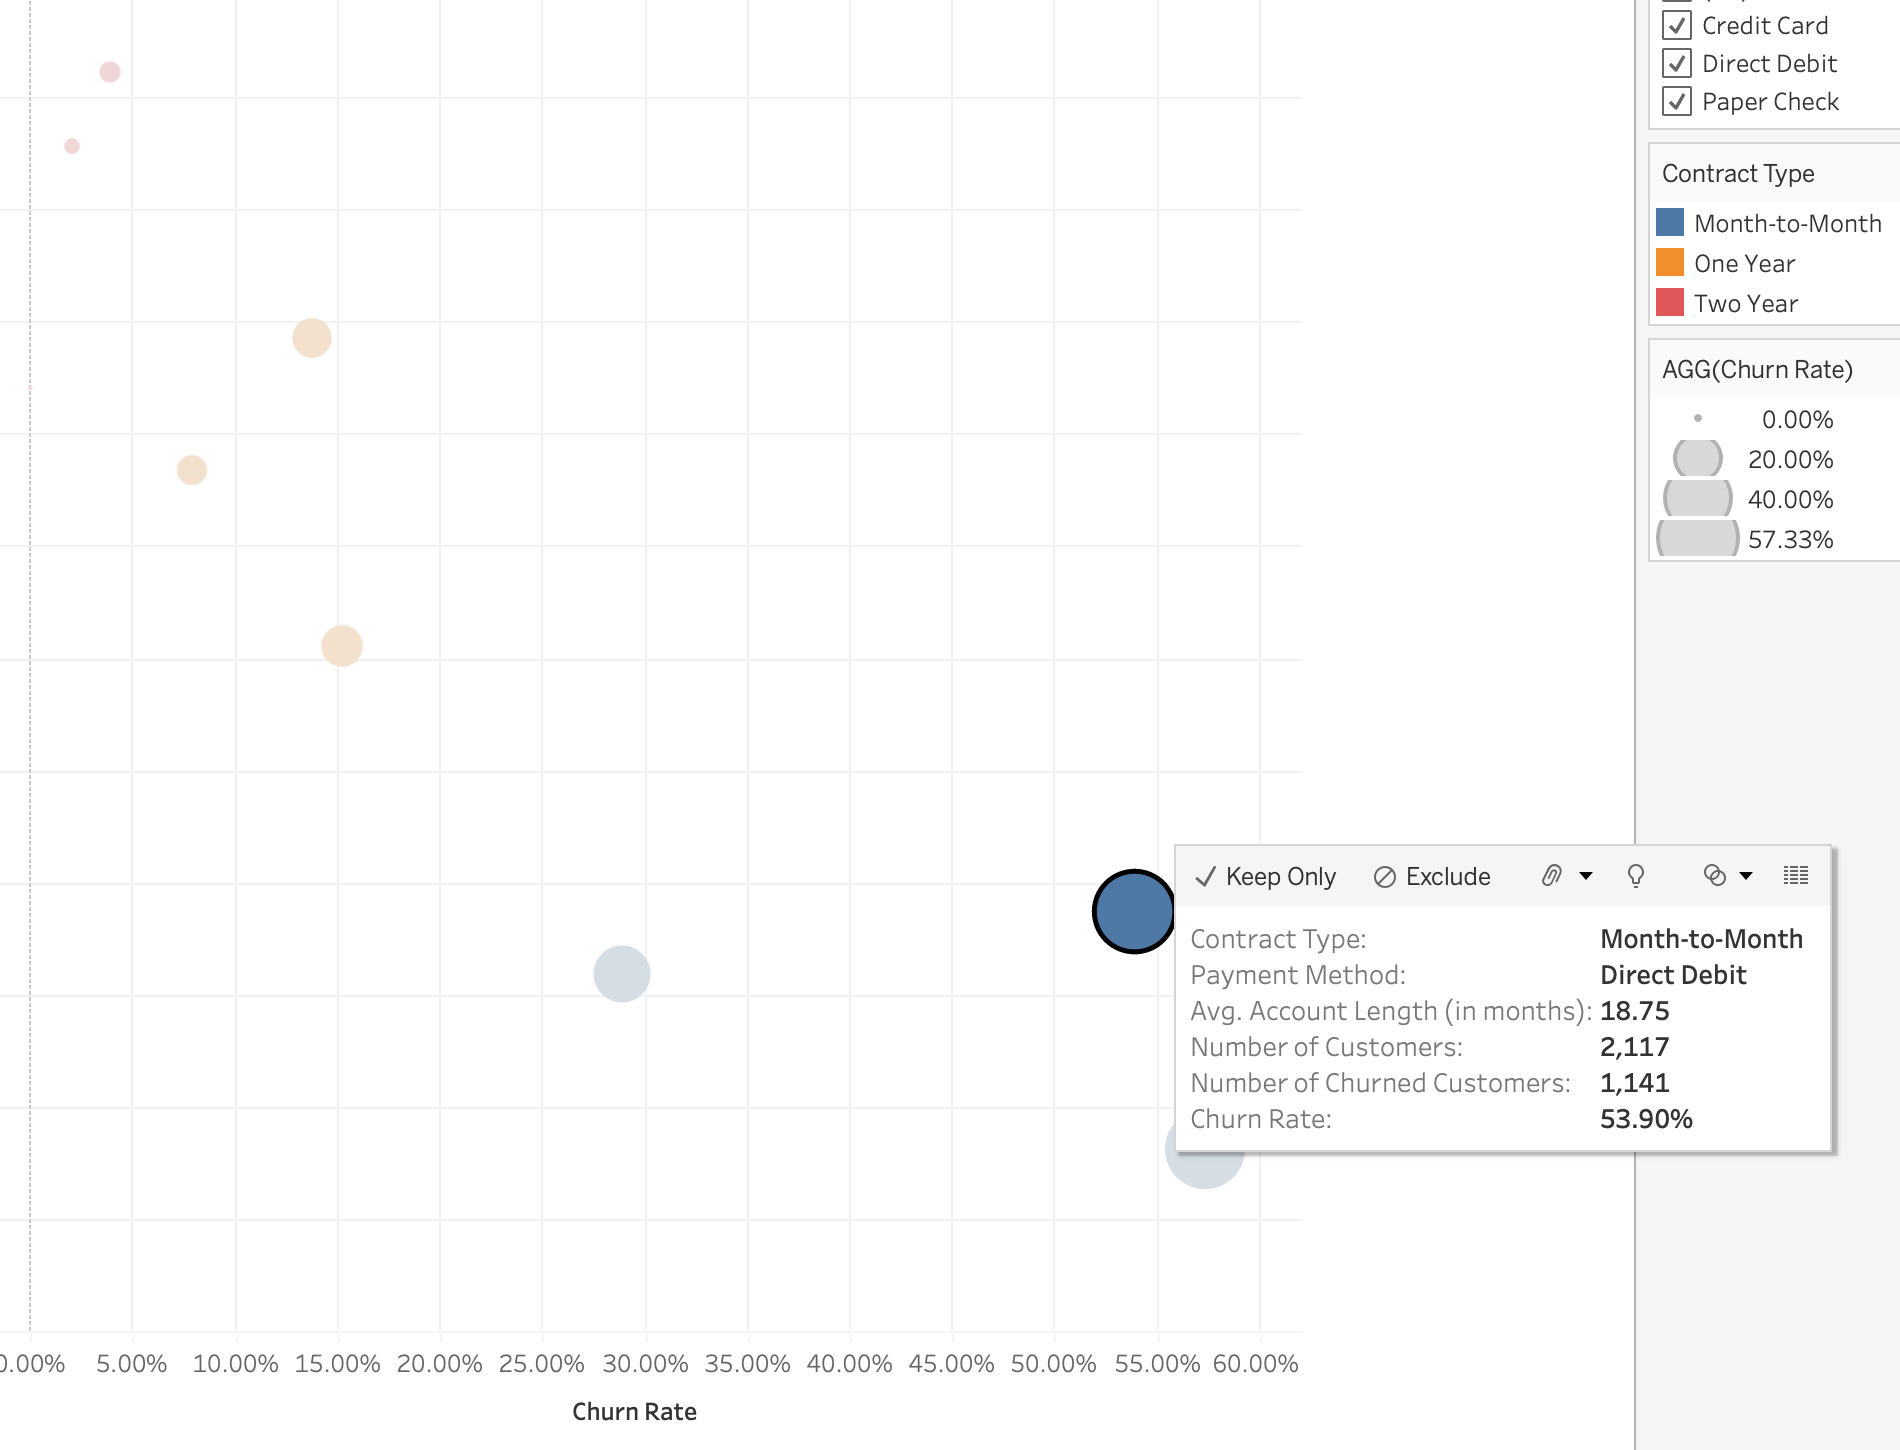The width and height of the screenshot is (1900, 1450).
Task: Click the Direct Debit value in tooltip
Action: pos(1673,975)
